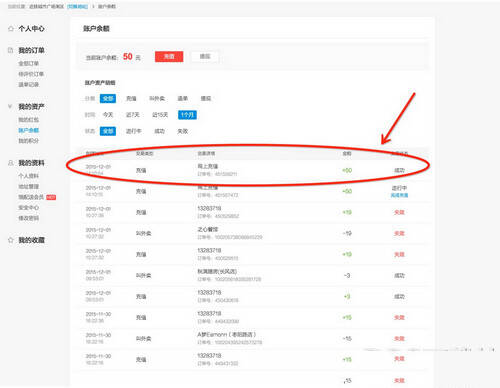Open 退单记录 in the sidebar
Screen dimensions: 500x388
[29, 85]
